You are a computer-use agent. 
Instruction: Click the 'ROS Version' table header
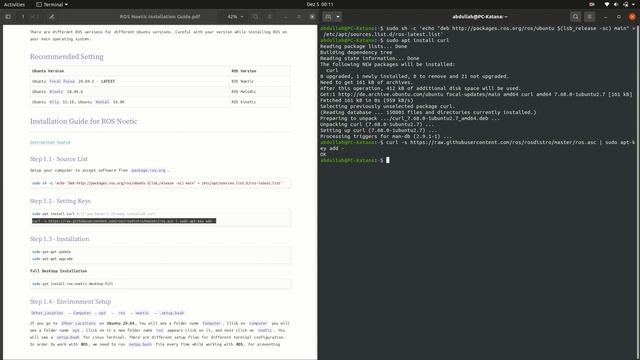click(244, 71)
